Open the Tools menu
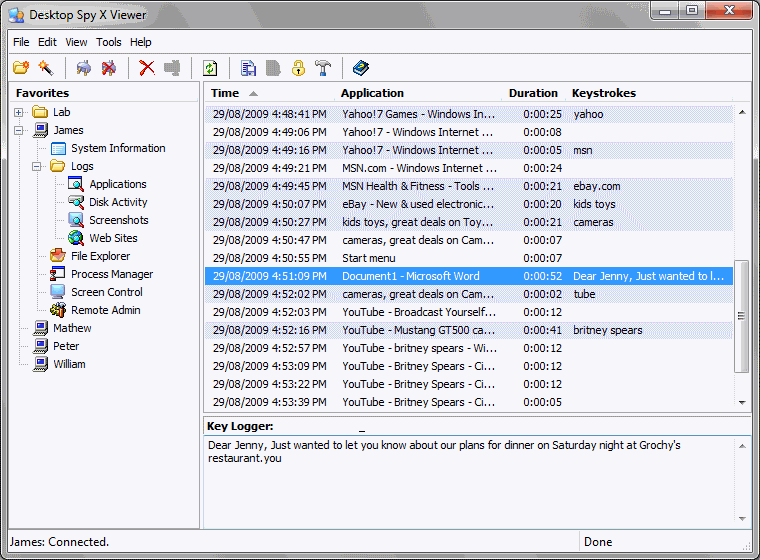 109,42
